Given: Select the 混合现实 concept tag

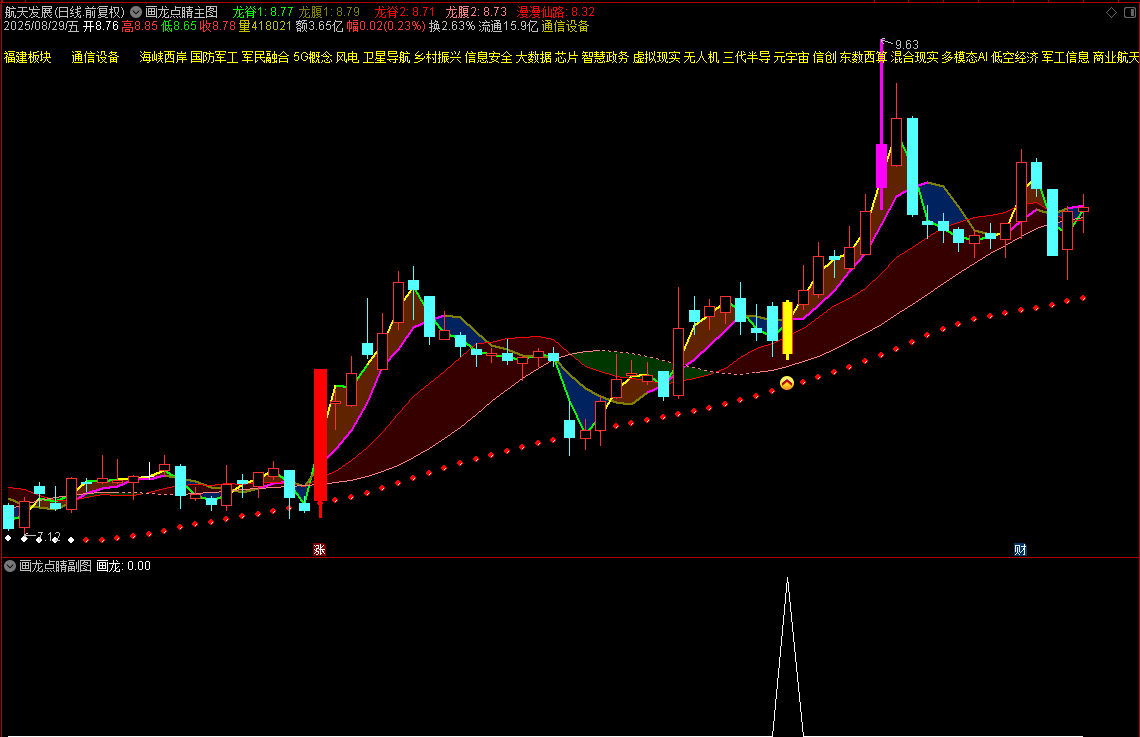Looking at the screenshot, I should tap(915, 57).
